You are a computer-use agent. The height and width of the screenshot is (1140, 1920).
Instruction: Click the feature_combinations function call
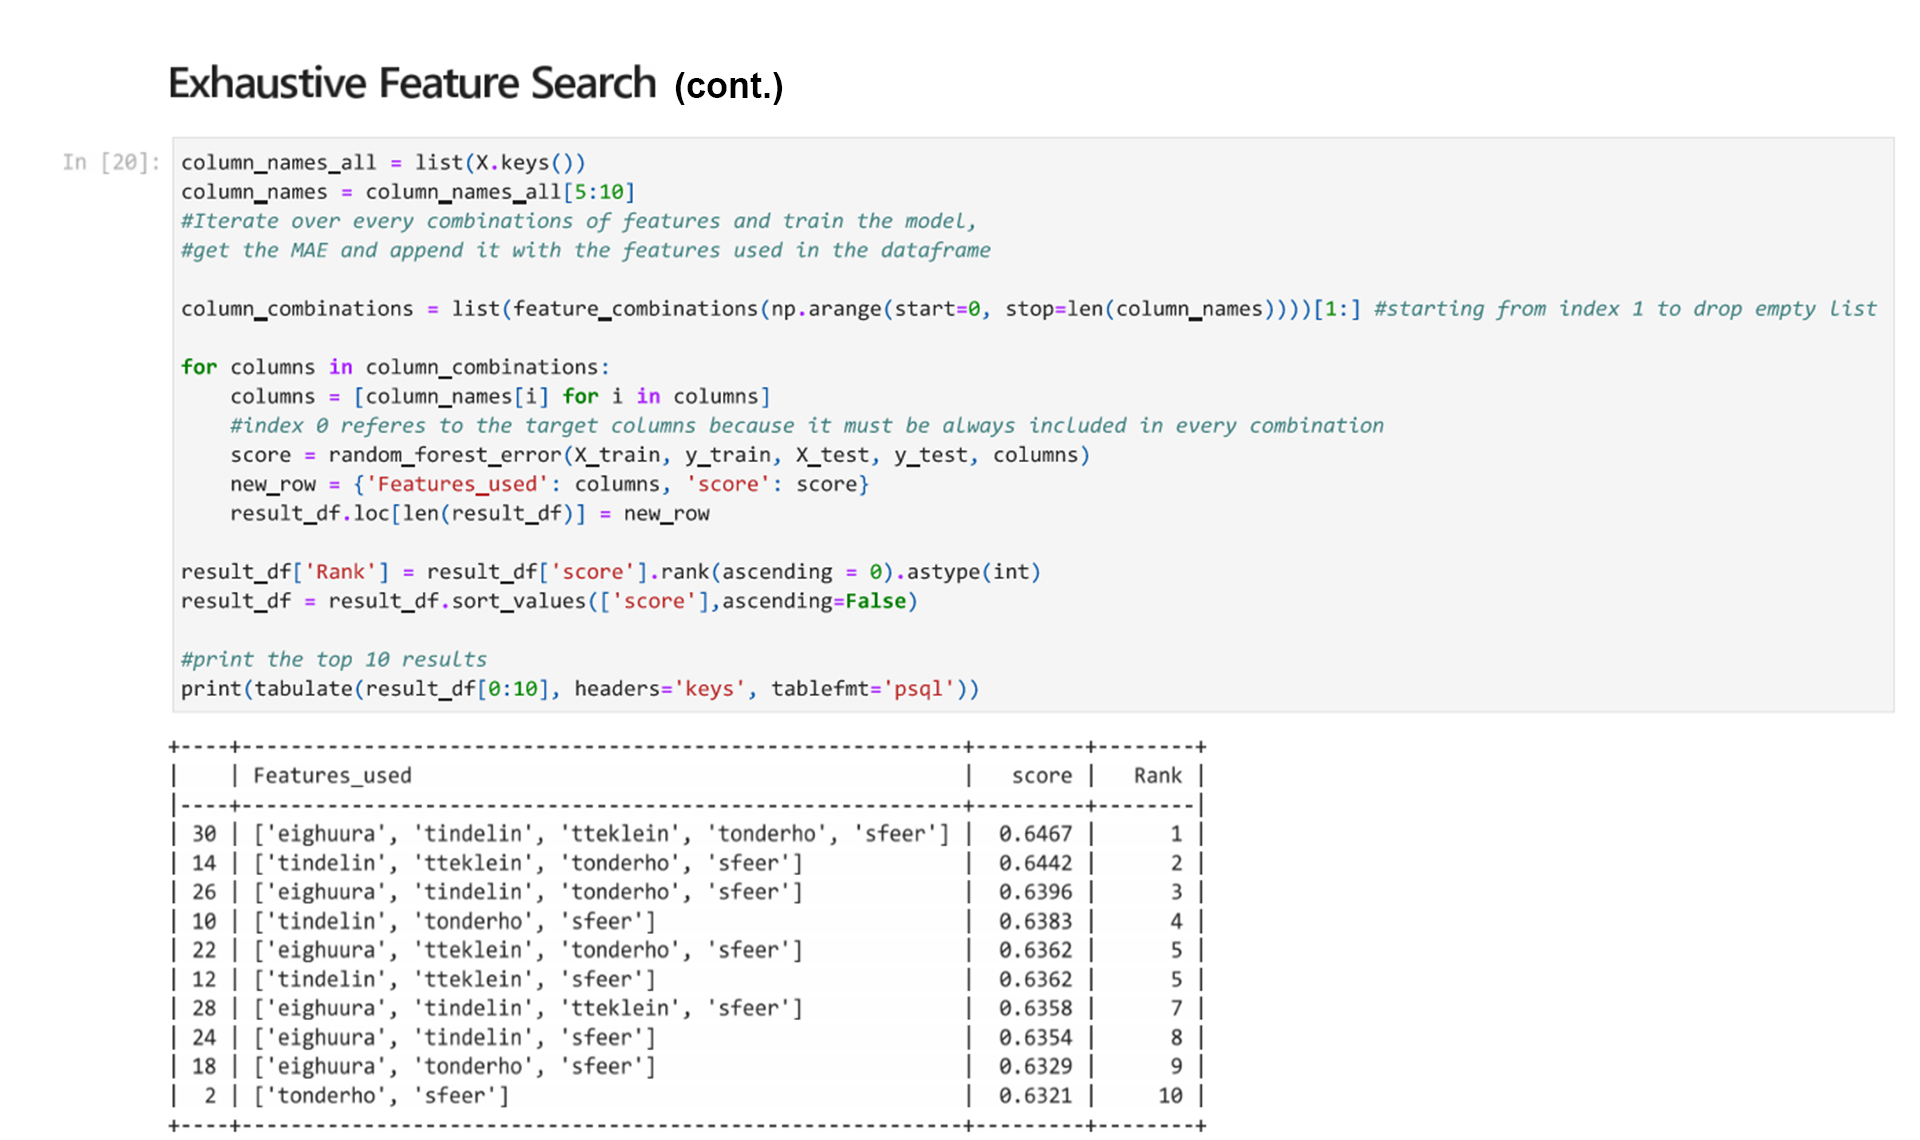(x=634, y=309)
